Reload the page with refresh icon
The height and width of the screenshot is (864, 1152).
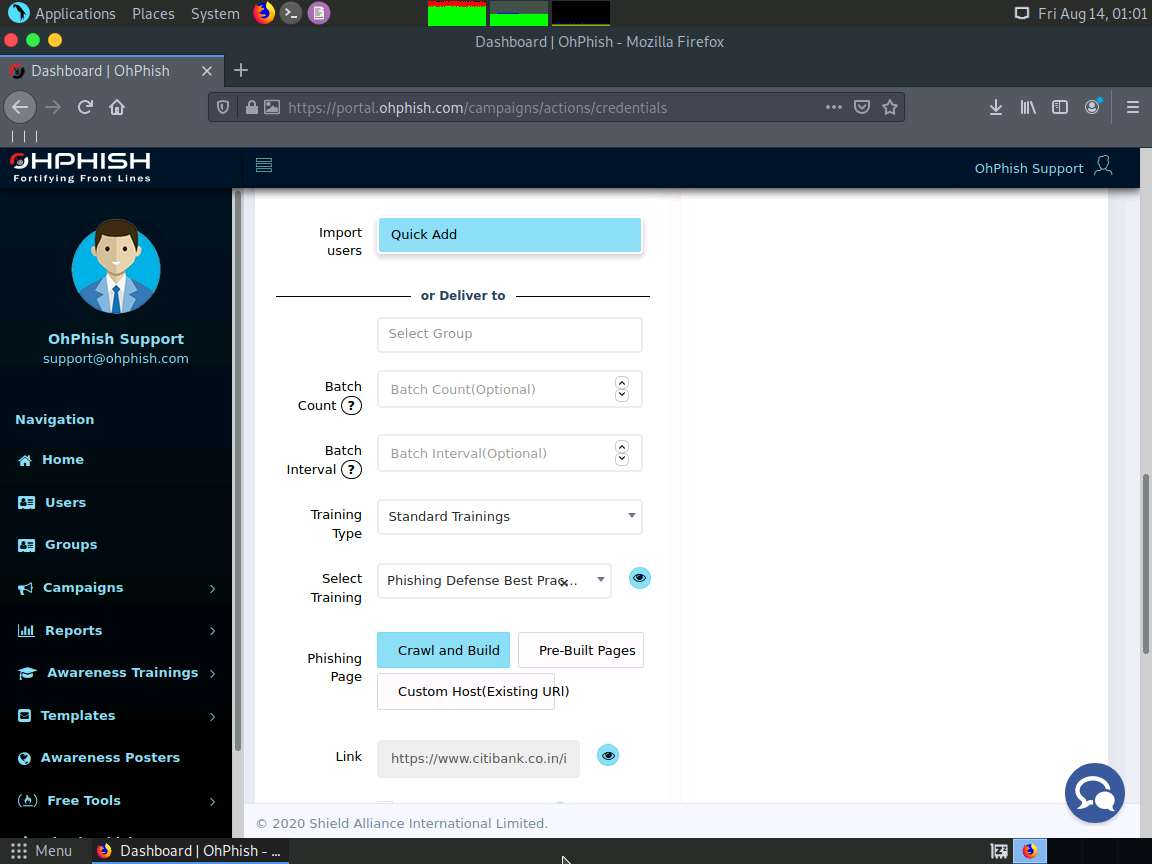coord(85,107)
